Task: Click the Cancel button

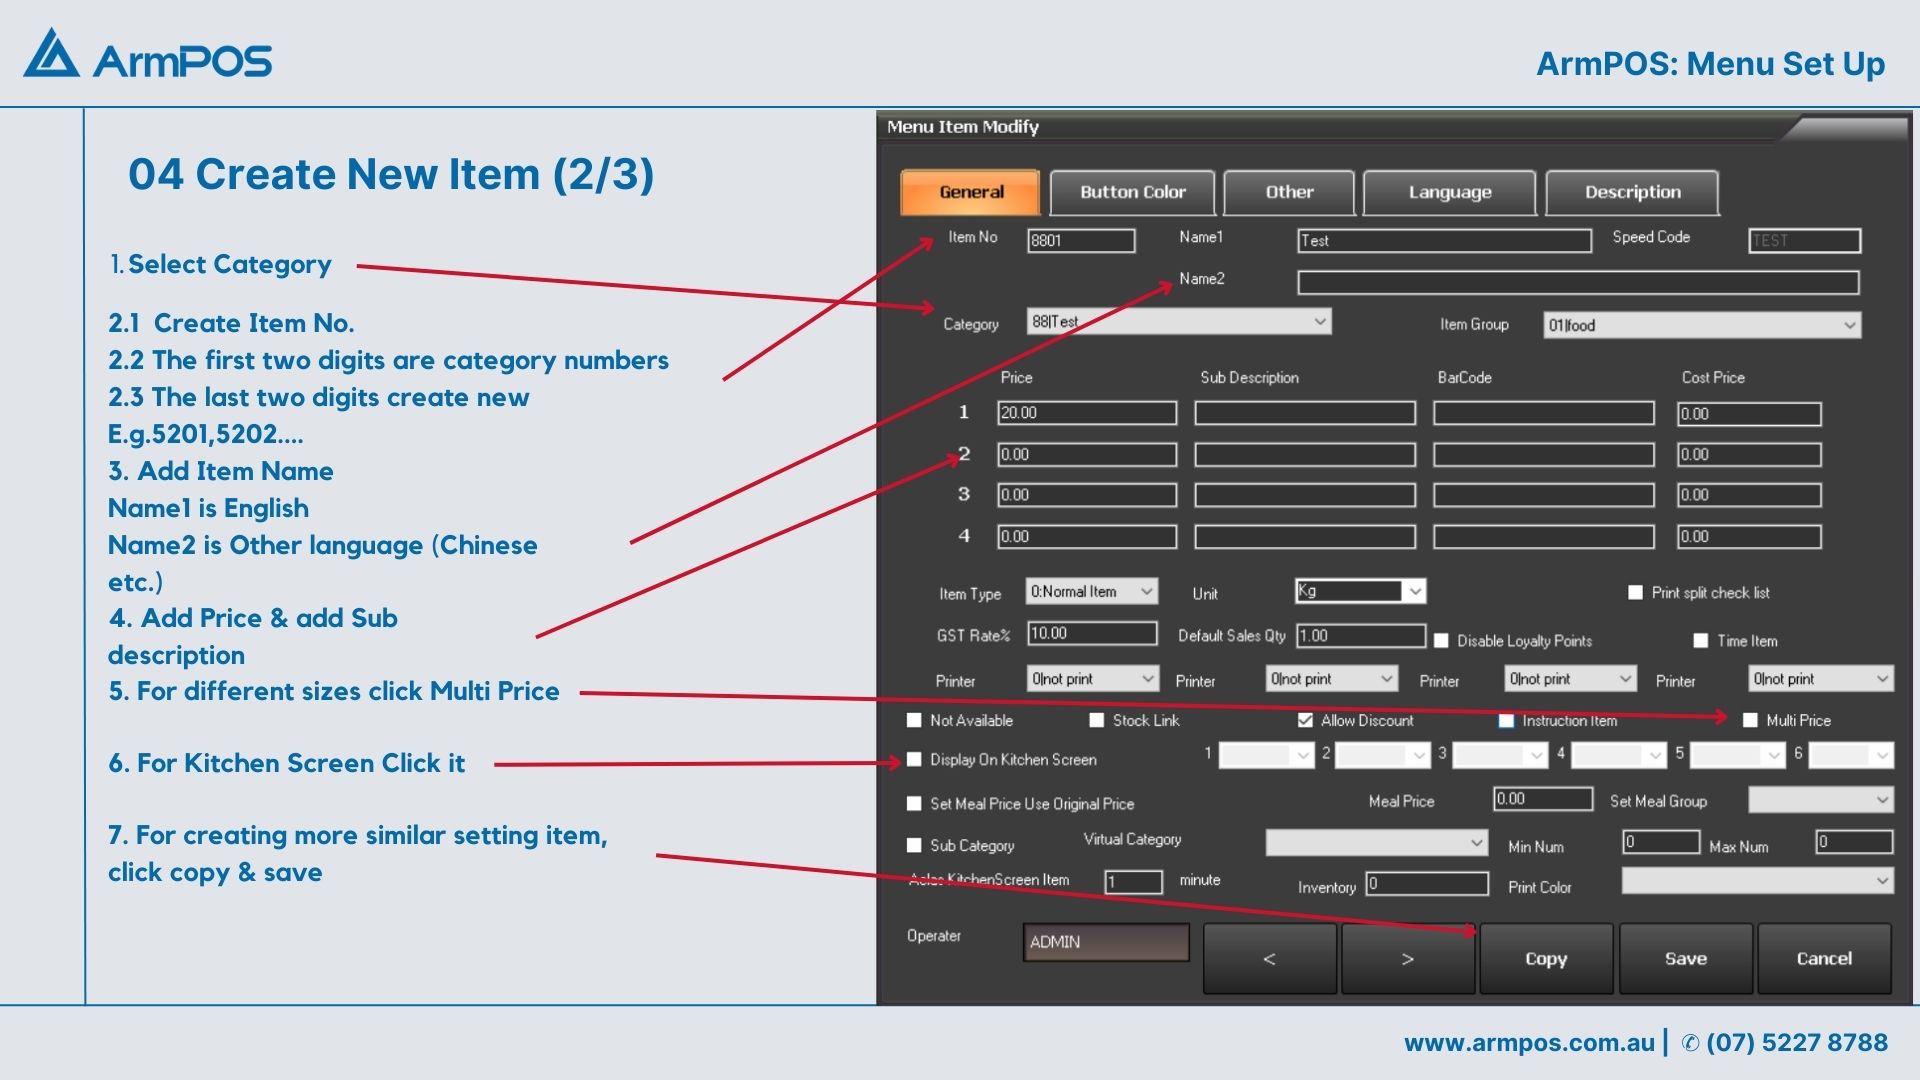Action: pyautogui.click(x=1824, y=958)
